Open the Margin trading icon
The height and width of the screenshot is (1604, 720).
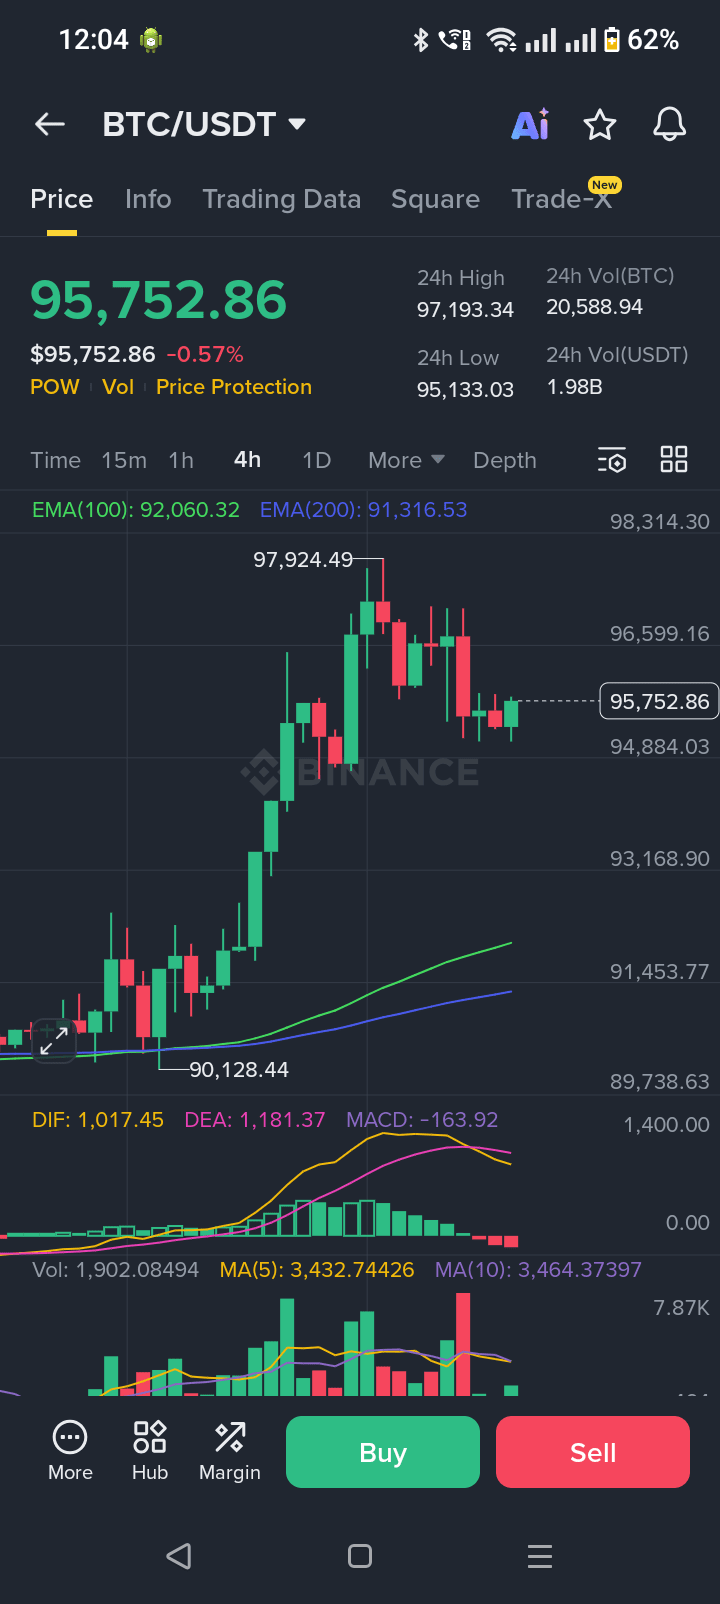point(230,1451)
